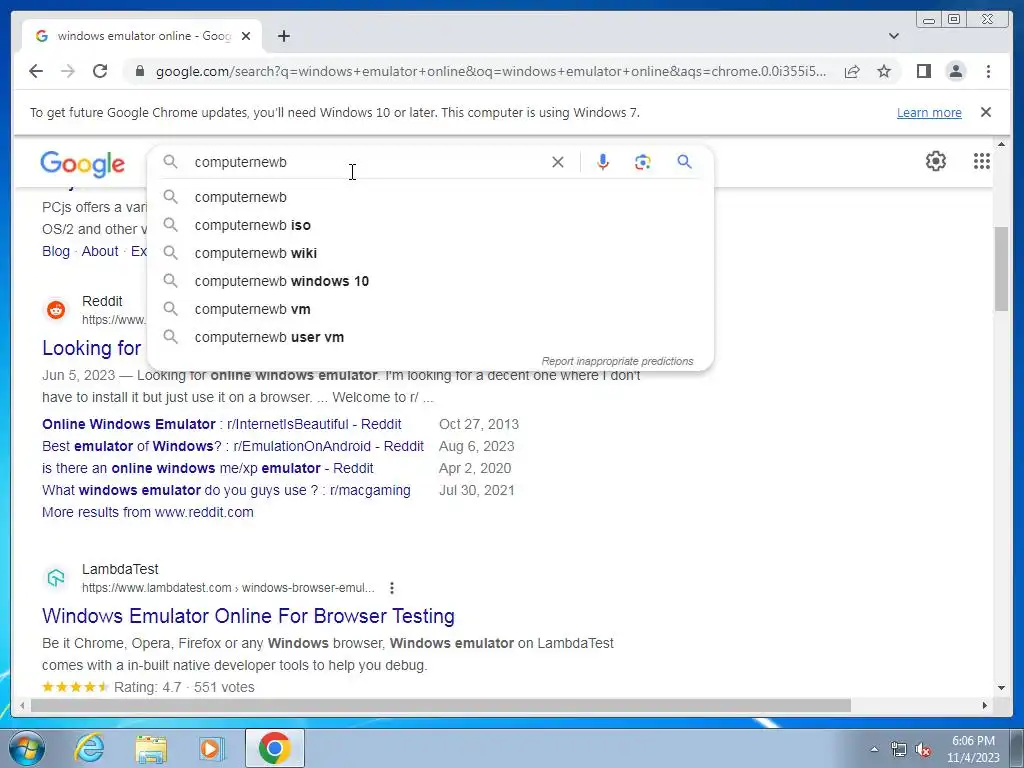The height and width of the screenshot is (768, 1024).
Task: Open the Windows Start menu
Action: coord(25,748)
